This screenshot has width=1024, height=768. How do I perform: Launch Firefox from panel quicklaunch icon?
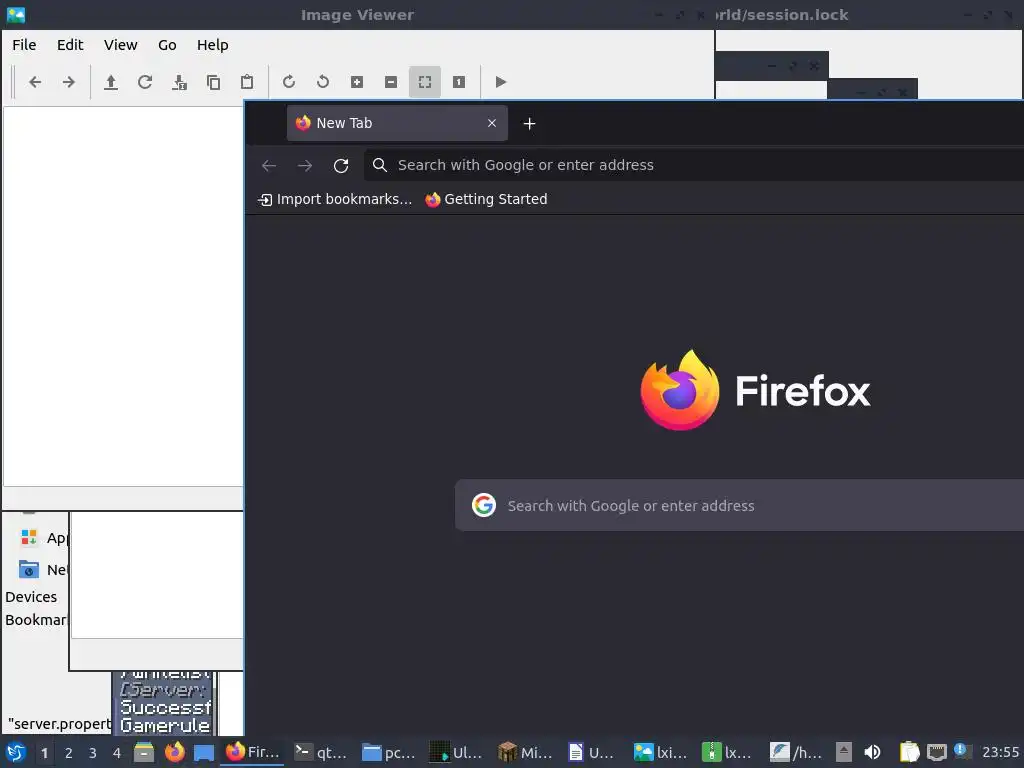tap(174, 752)
